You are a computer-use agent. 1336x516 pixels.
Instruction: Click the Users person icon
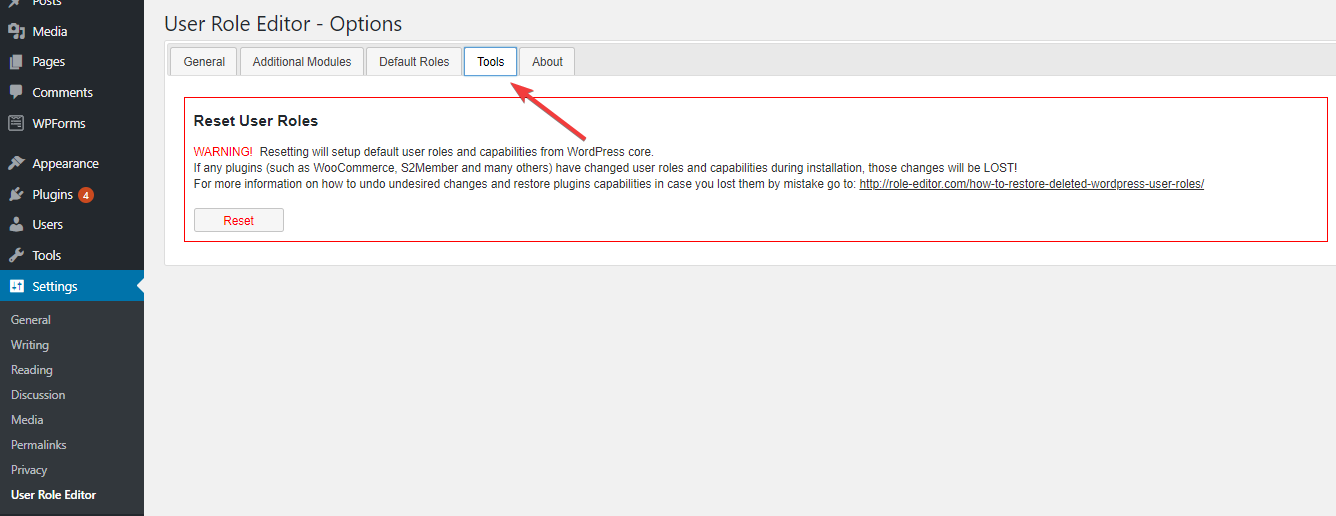(16, 225)
